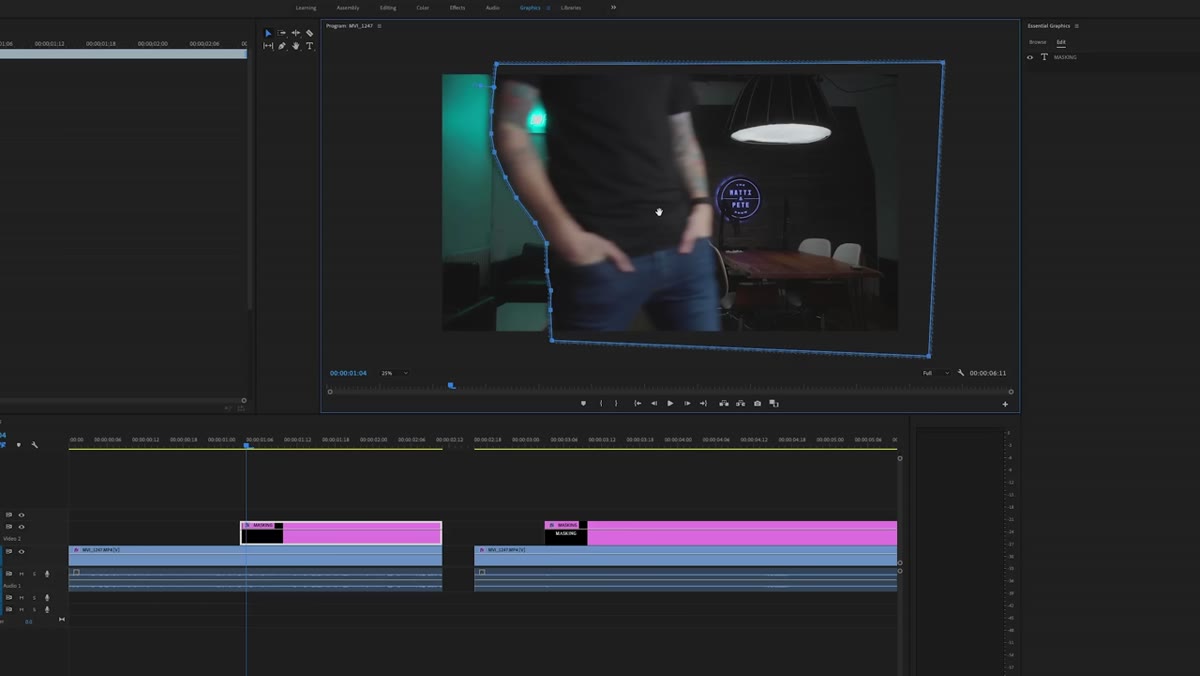This screenshot has height=676, width=1200.
Task: Open the 25% zoom level dropdown
Action: tap(394, 373)
